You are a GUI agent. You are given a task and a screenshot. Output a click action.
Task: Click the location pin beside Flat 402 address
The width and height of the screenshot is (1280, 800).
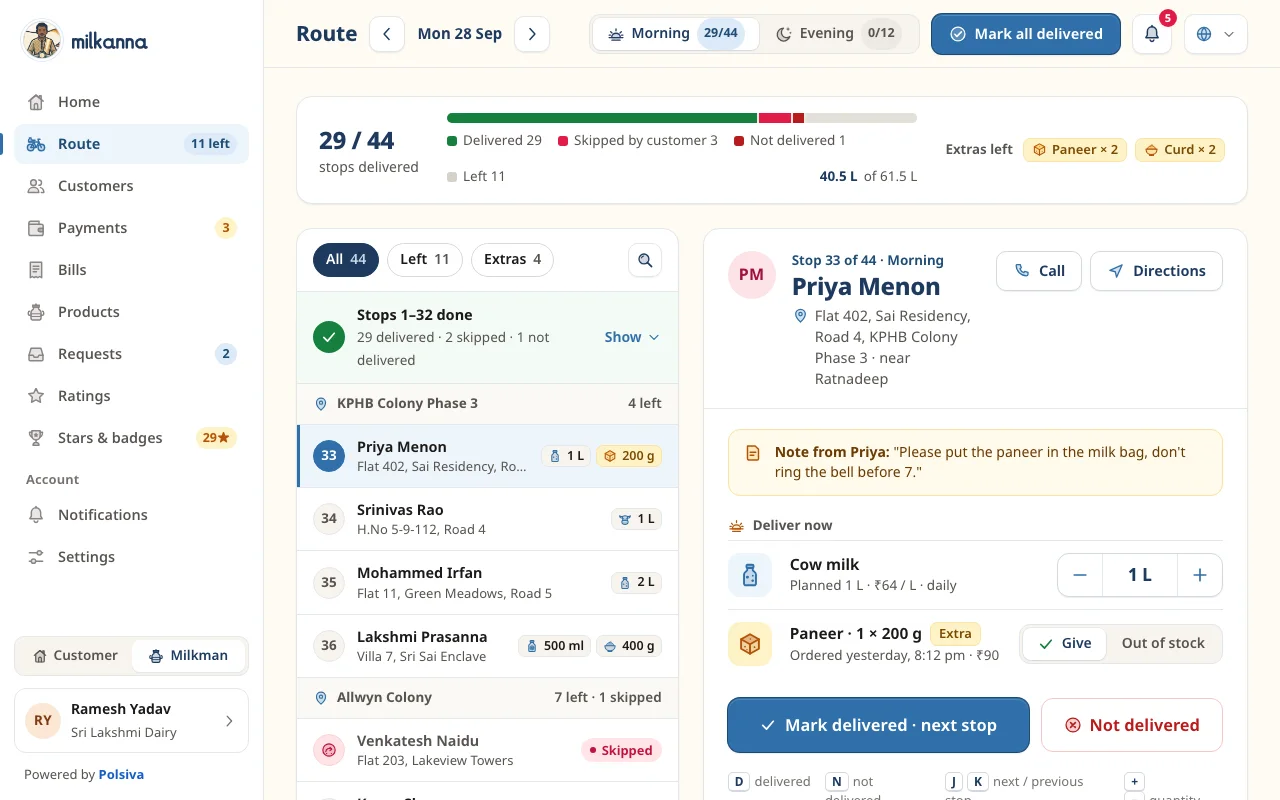tap(800, 316)
